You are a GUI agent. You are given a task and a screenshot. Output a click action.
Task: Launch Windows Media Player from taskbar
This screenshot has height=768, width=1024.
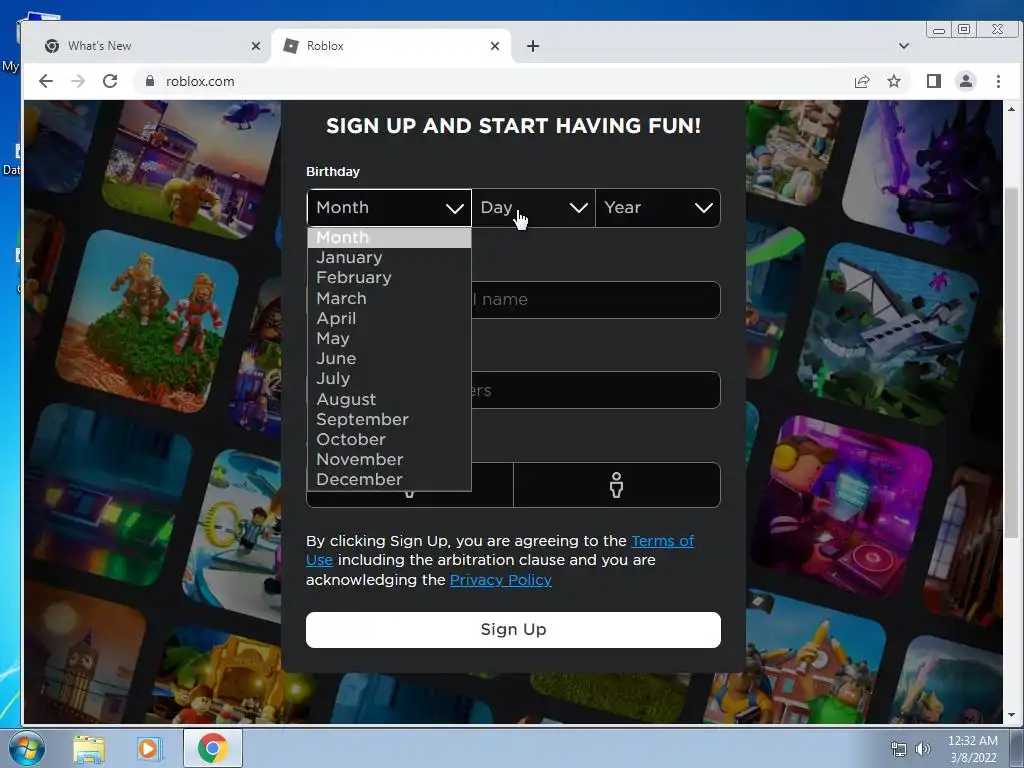point(148,748)
